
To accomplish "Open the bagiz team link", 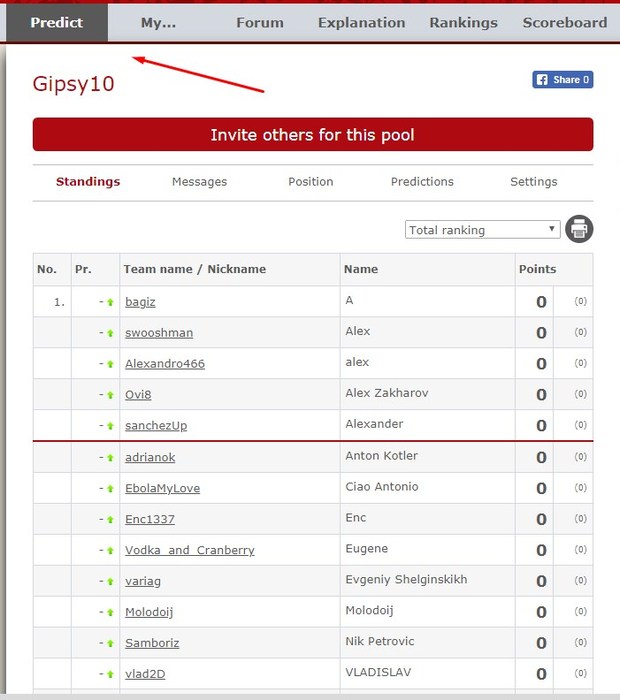I will [140, 302].
